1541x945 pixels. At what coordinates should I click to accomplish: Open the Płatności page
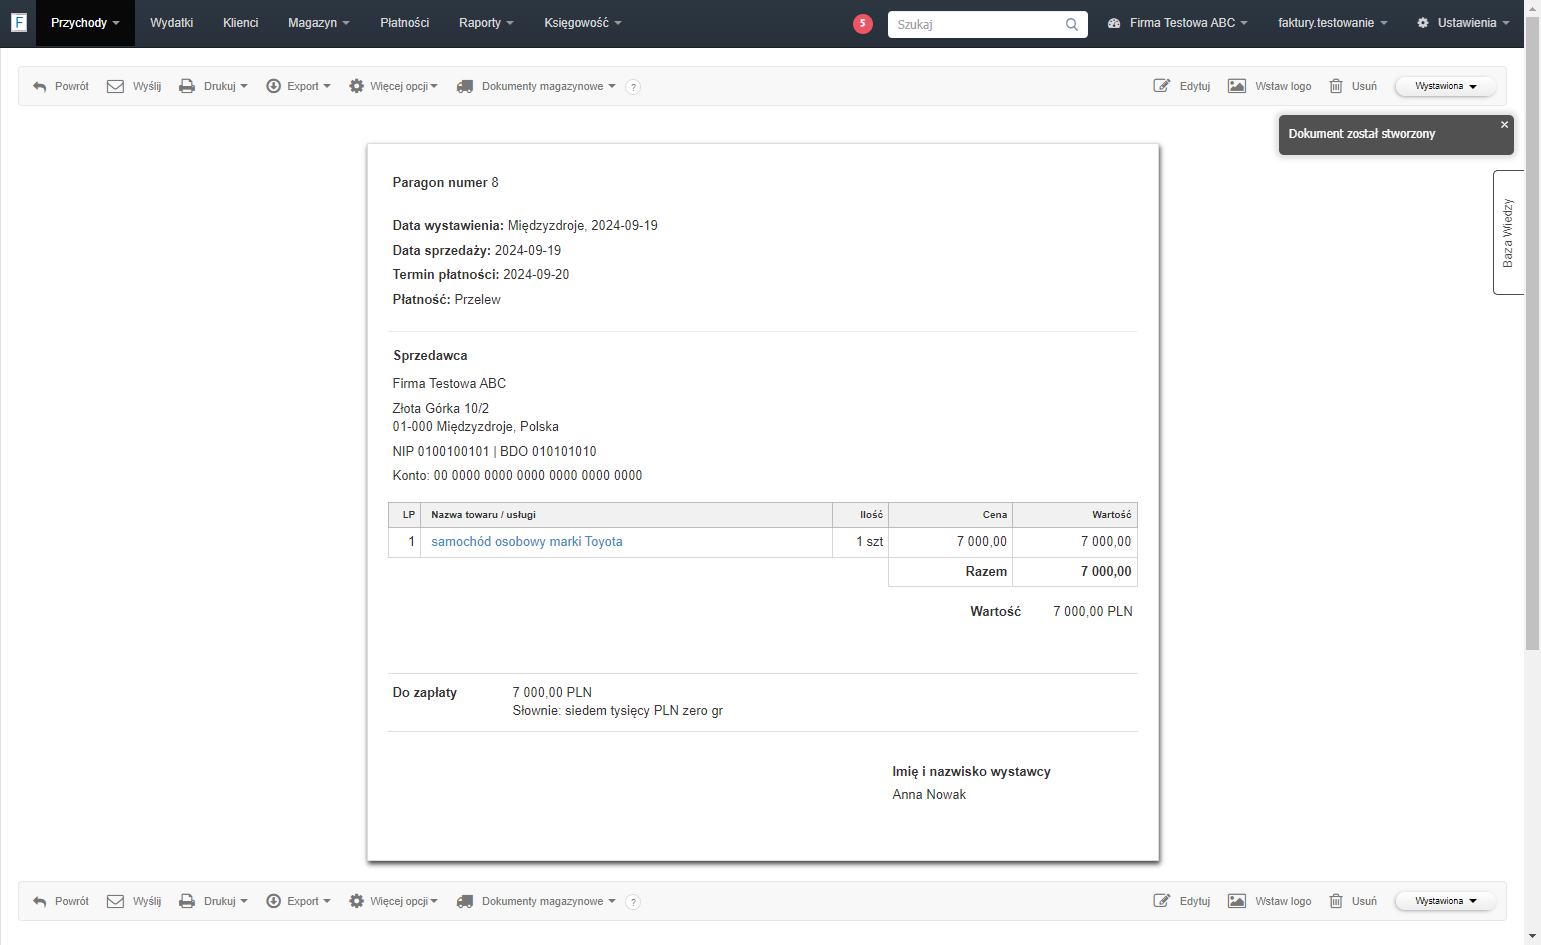click(404, 23)
